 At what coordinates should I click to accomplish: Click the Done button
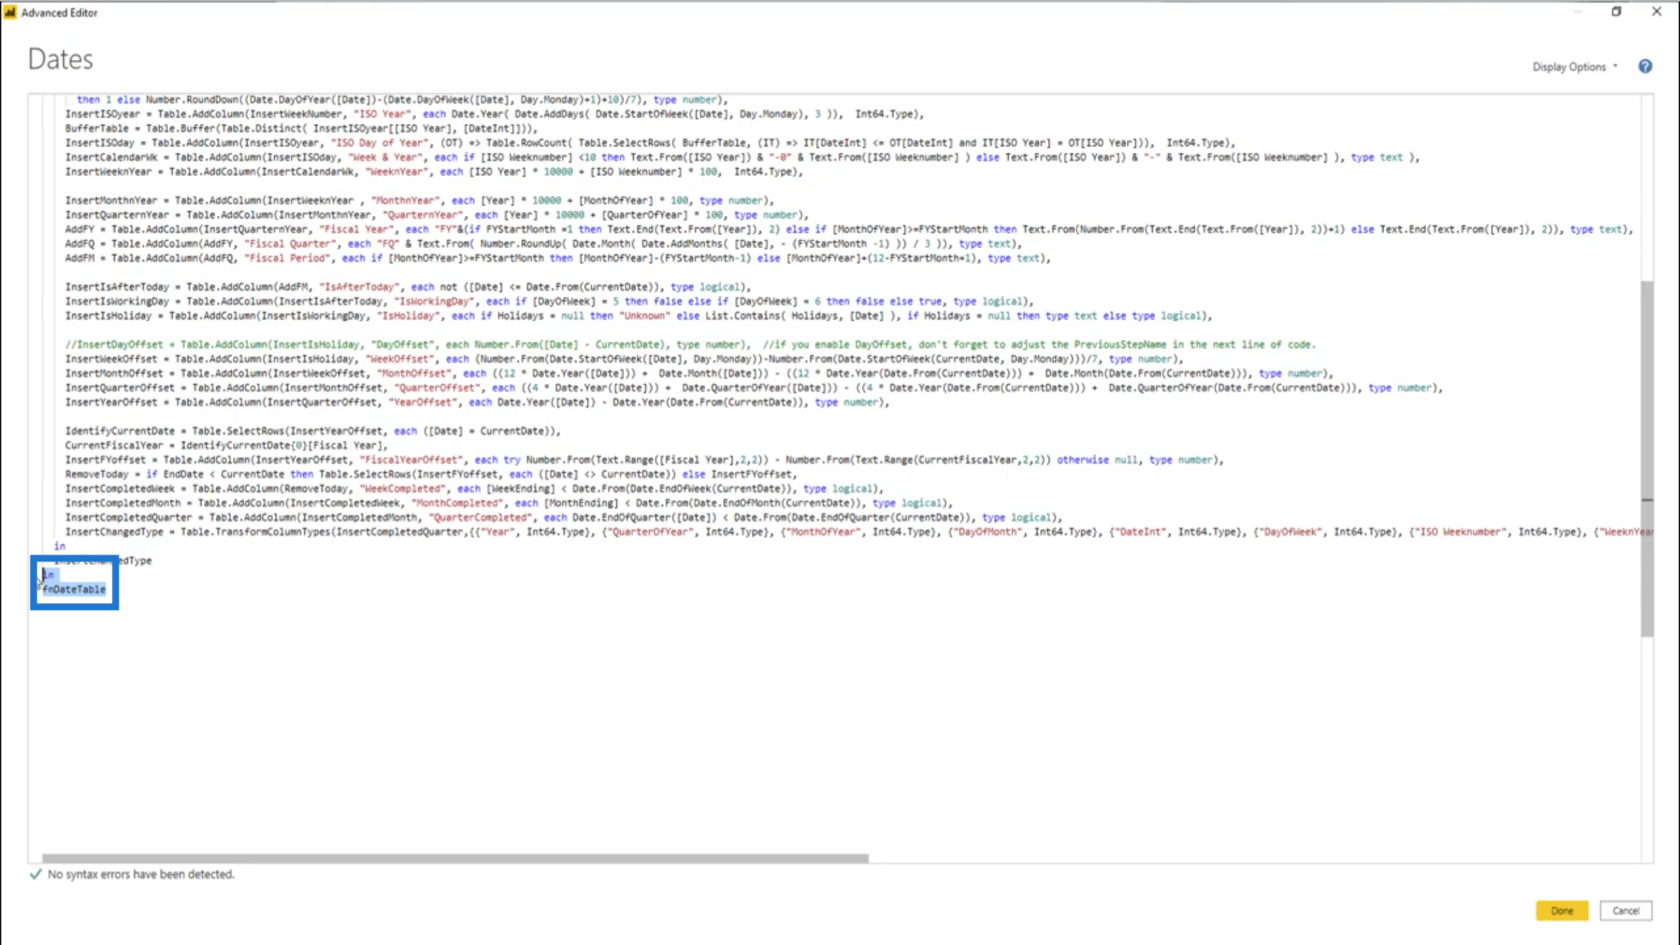click(1561, 910)
